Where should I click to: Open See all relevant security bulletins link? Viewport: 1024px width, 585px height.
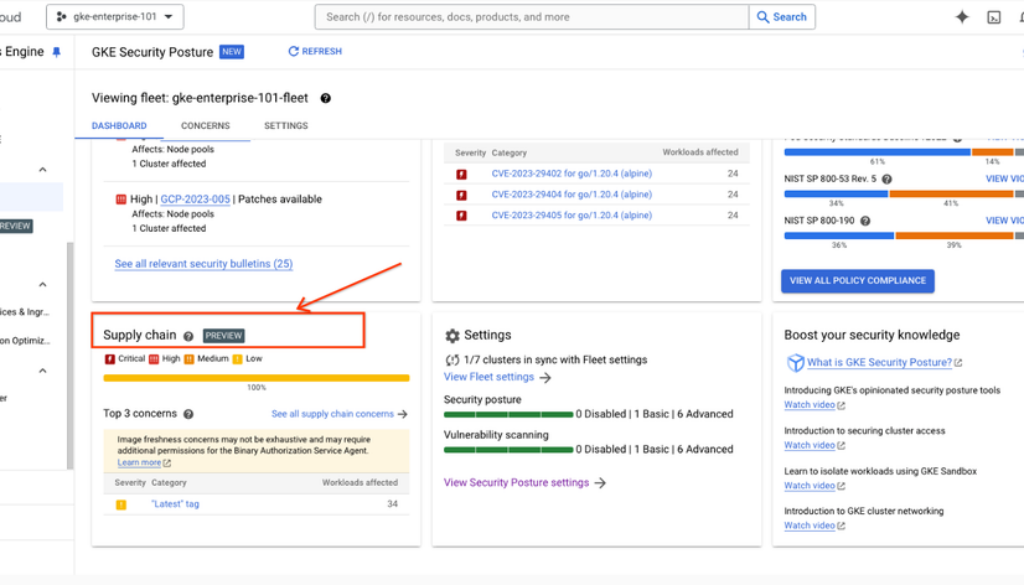[203, 264]
